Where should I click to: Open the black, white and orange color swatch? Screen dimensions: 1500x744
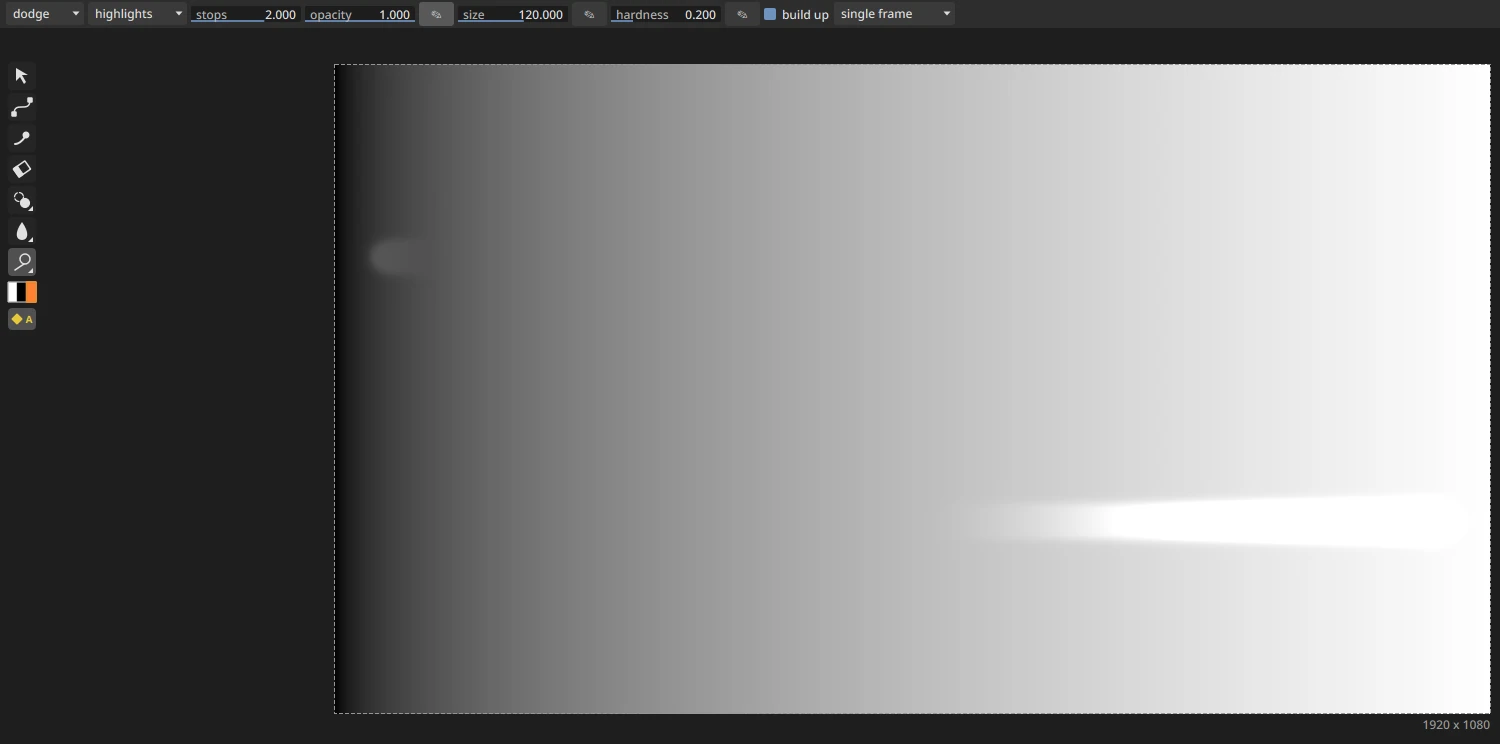pos(22,292)
